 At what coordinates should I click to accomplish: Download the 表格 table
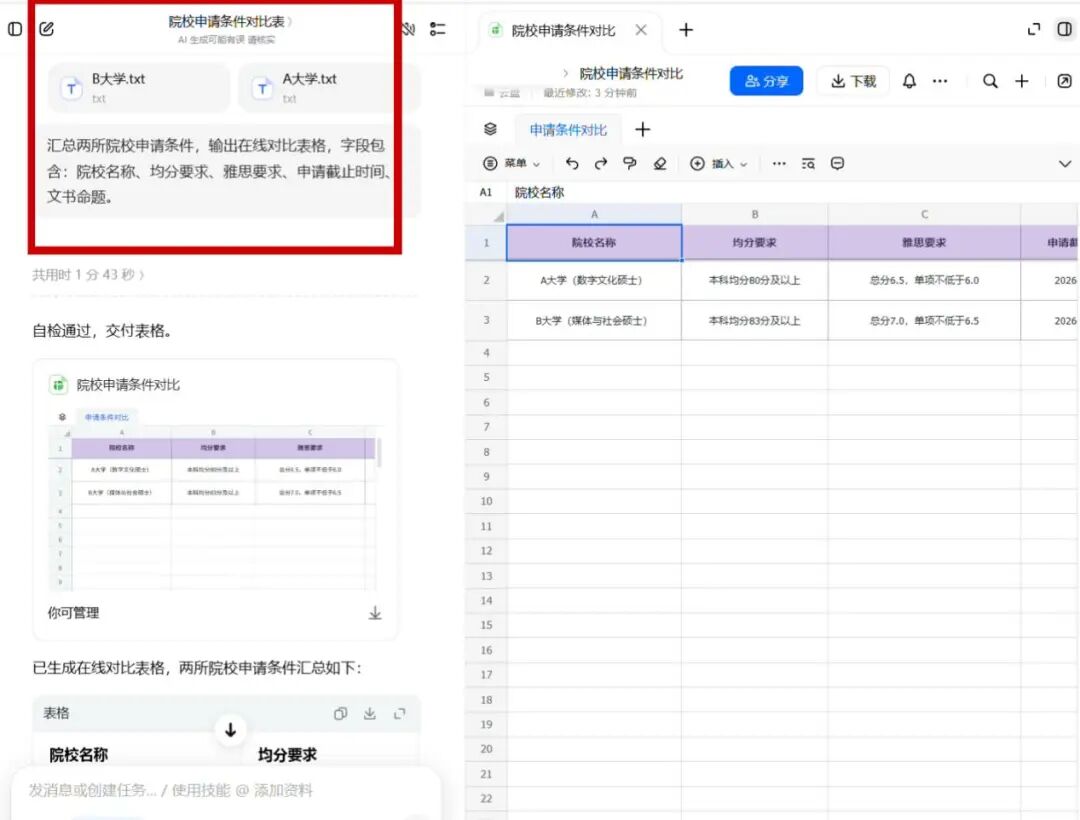pyautogui.click(x=370, y=713)
